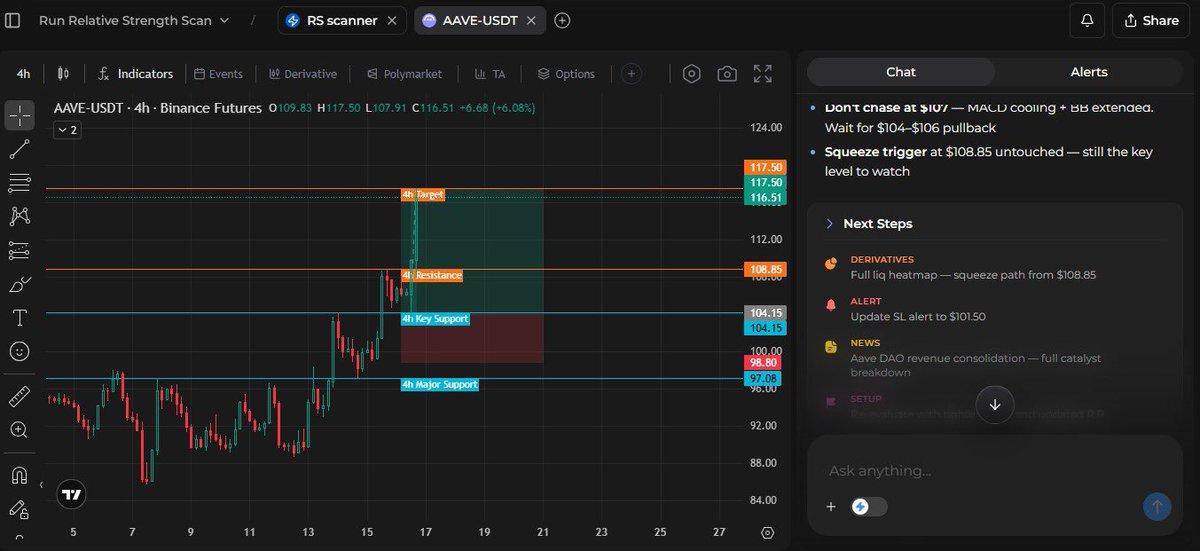The height and width of the screenshot is (551, 1200).
Task: Switch to the Chat tab
Action: pyautogui.click(x=901, y=72)
